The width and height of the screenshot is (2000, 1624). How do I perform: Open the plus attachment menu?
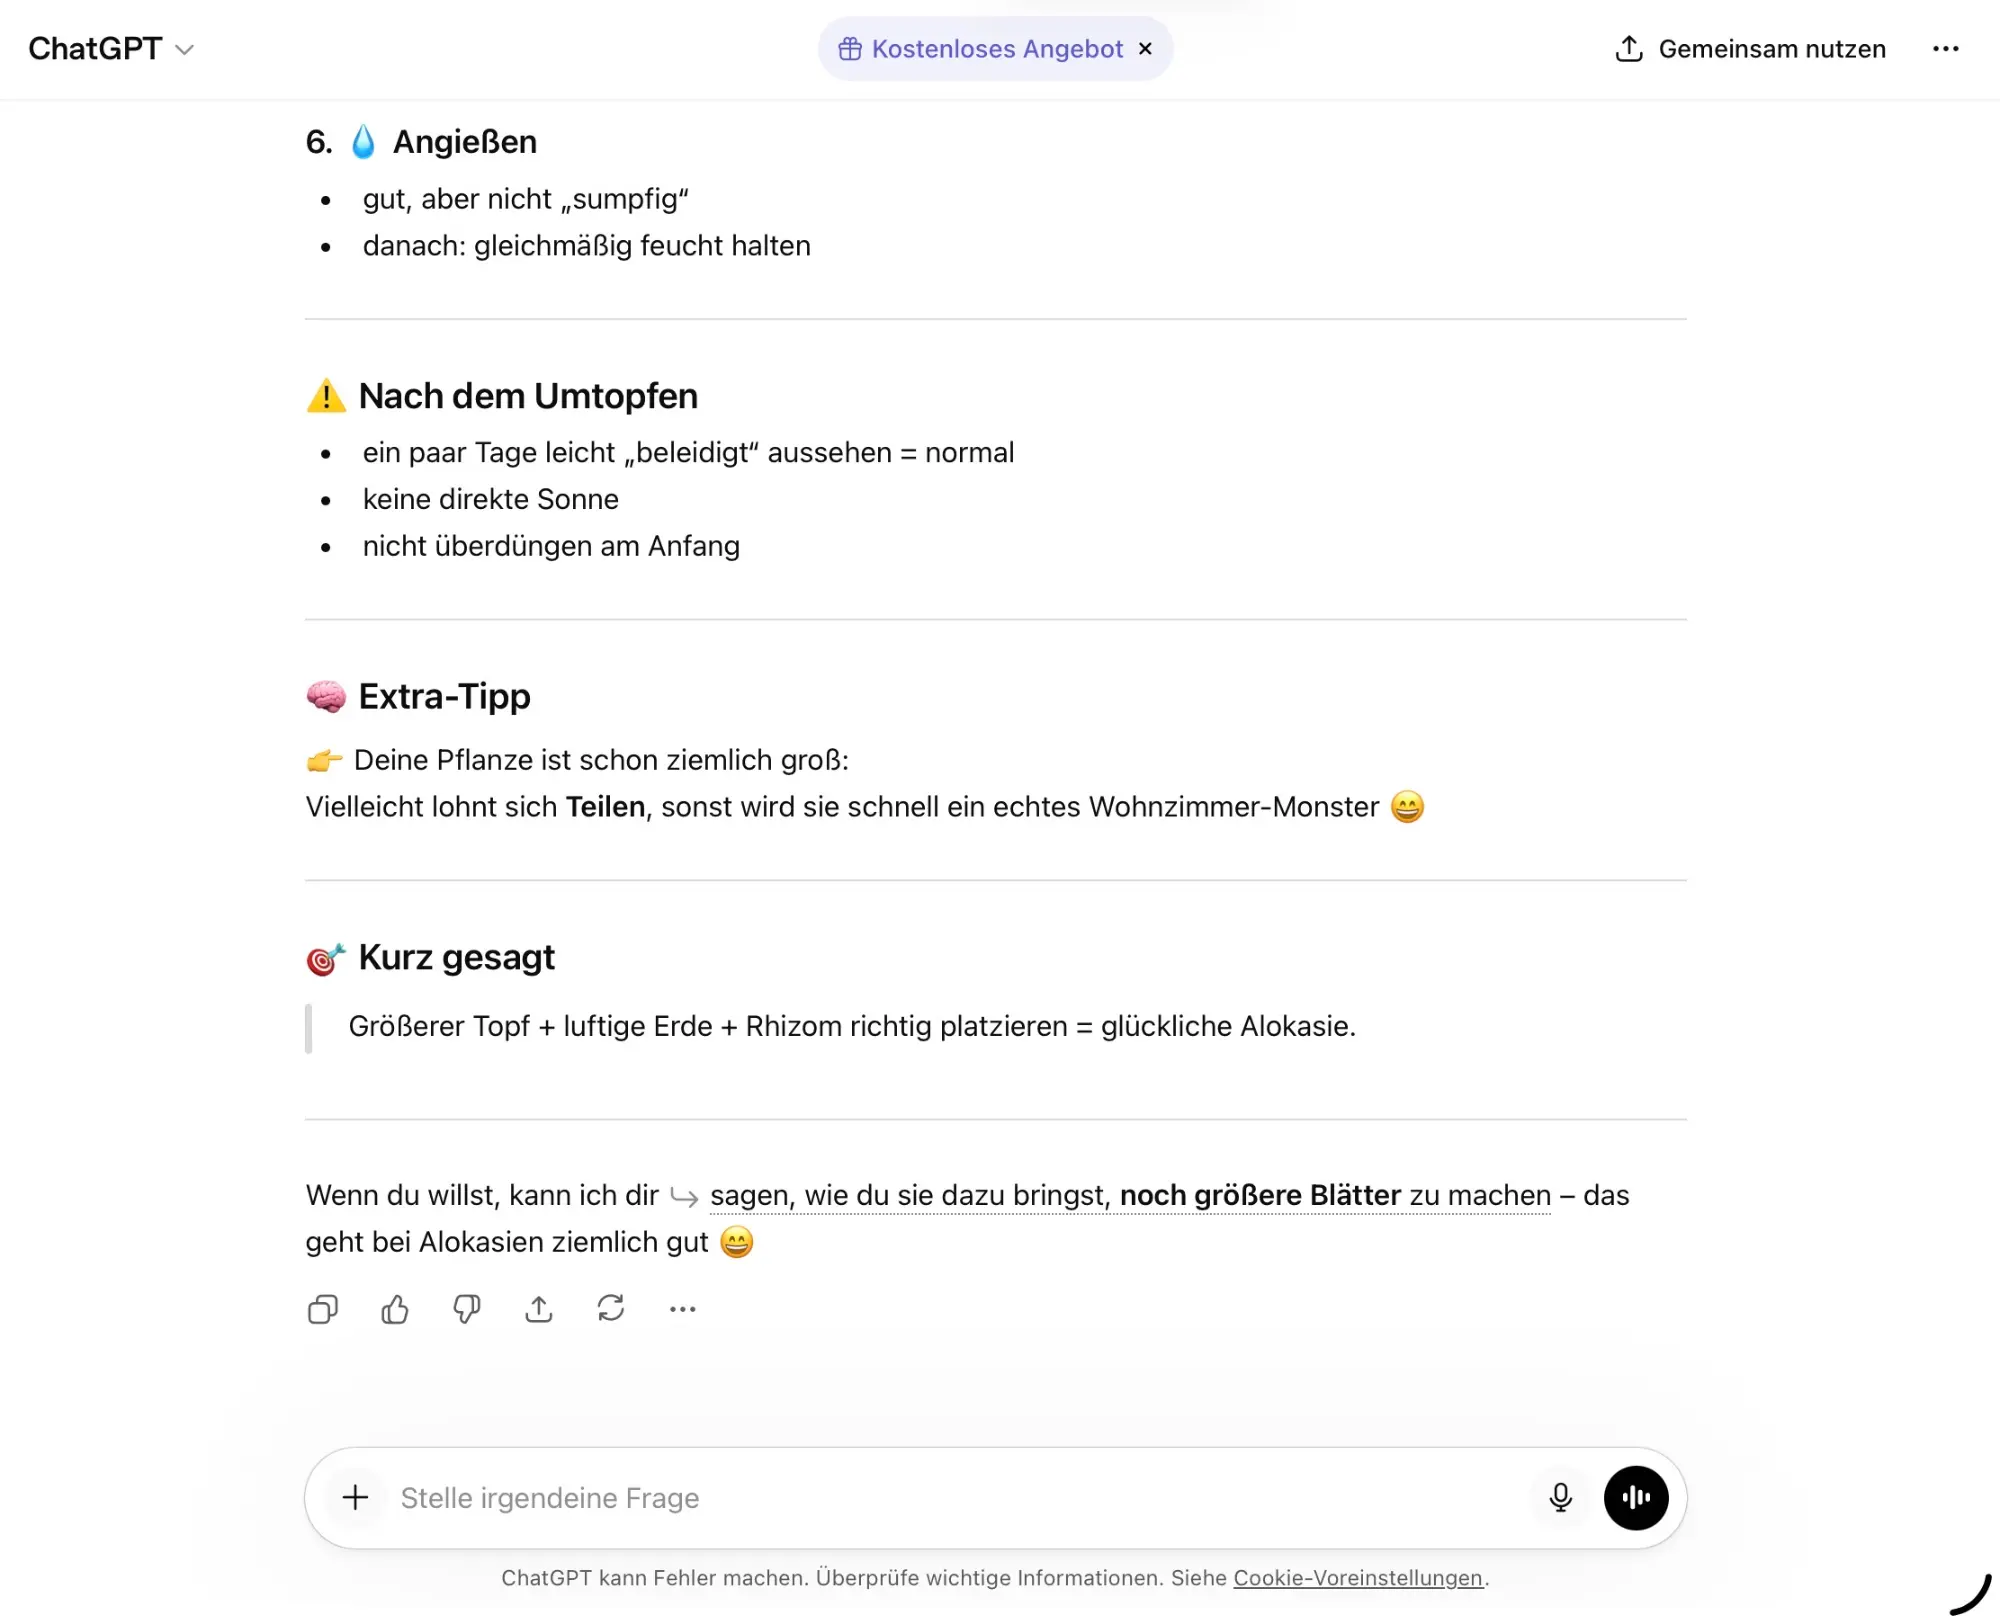coord(355,1497)
